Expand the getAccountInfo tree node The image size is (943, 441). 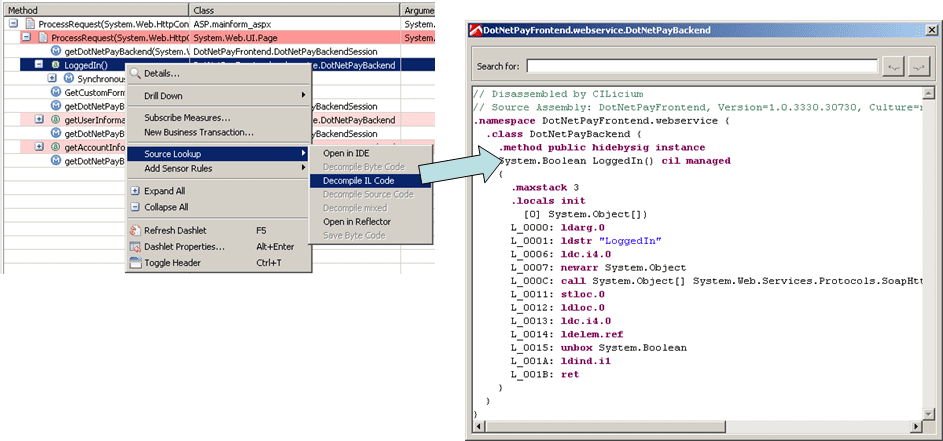(39, 146)
